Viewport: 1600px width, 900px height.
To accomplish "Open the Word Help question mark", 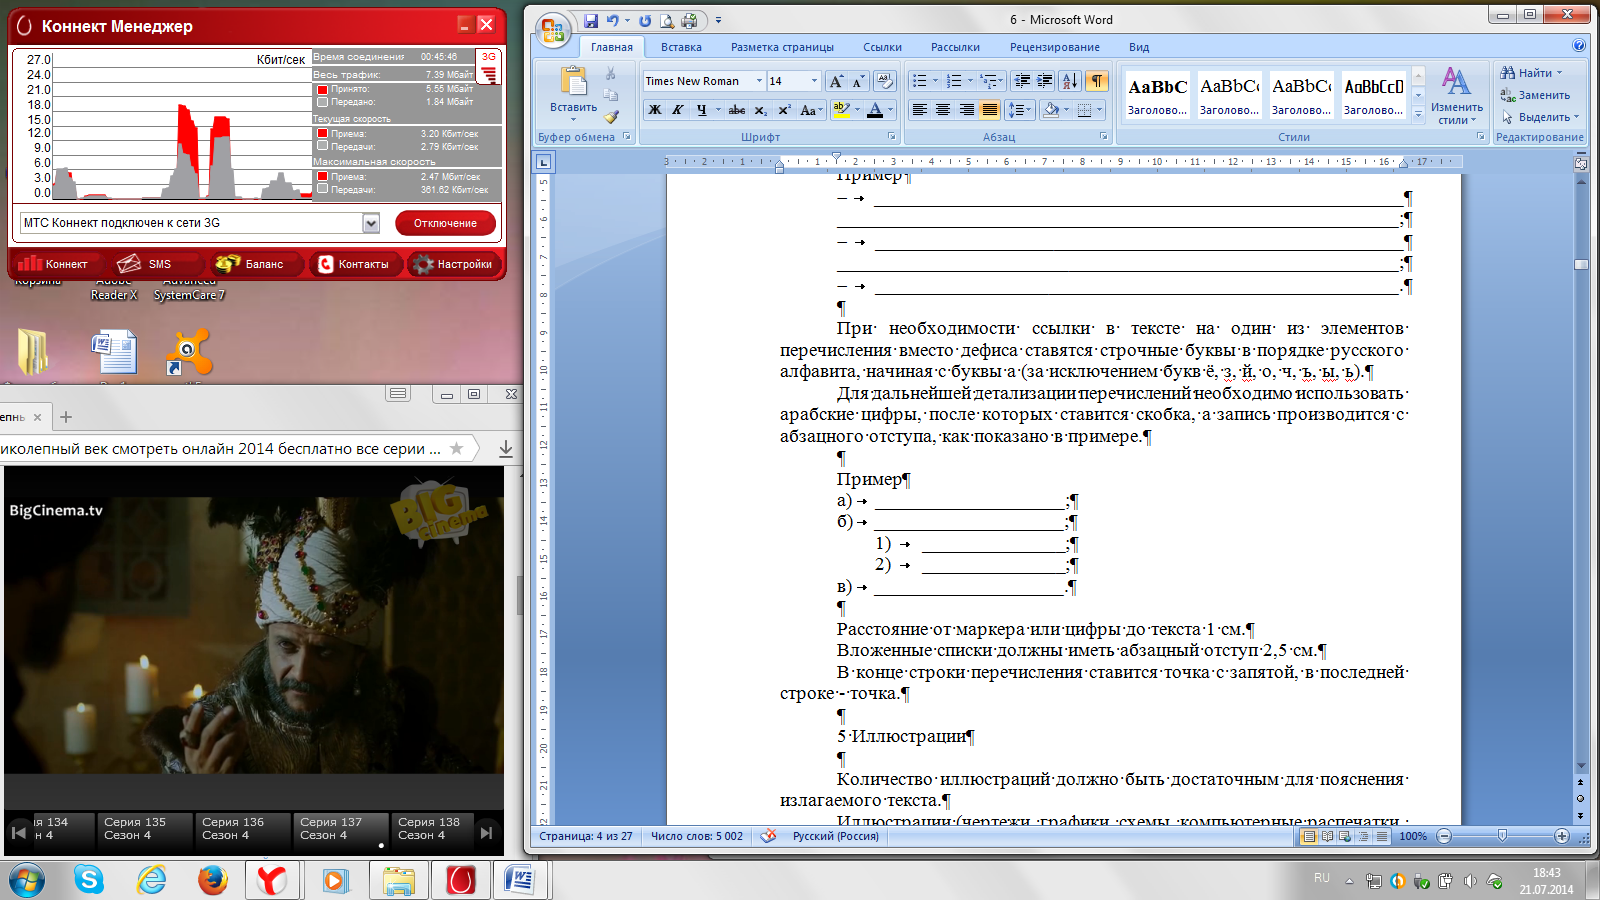I will click(1579, 46).
